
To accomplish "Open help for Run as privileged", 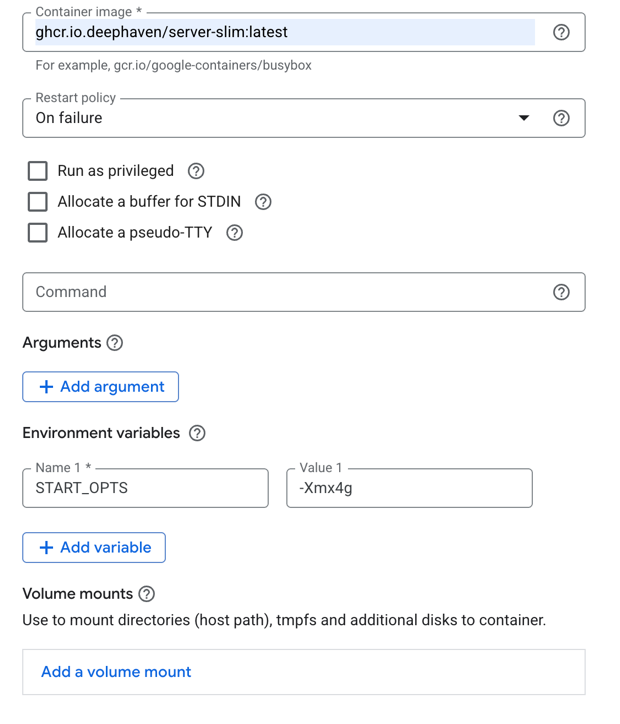I will 196,171.
